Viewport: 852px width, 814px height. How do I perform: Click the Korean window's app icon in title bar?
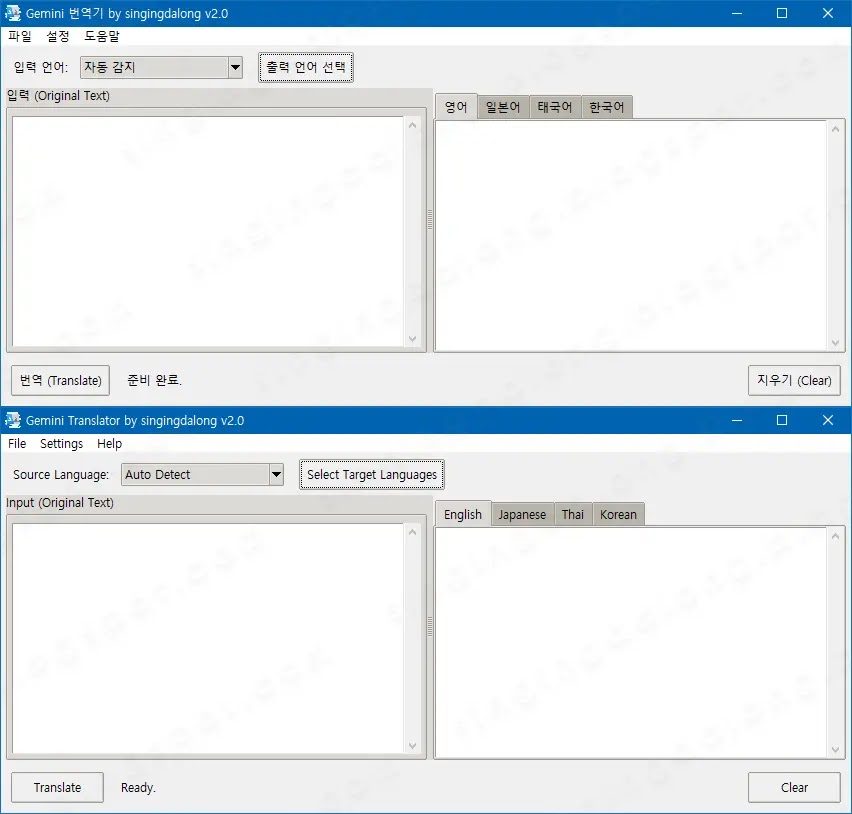(x=13, y=13)
